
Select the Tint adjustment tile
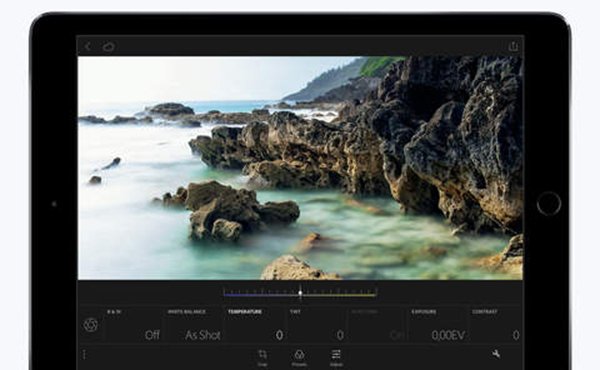click(317, 324)
